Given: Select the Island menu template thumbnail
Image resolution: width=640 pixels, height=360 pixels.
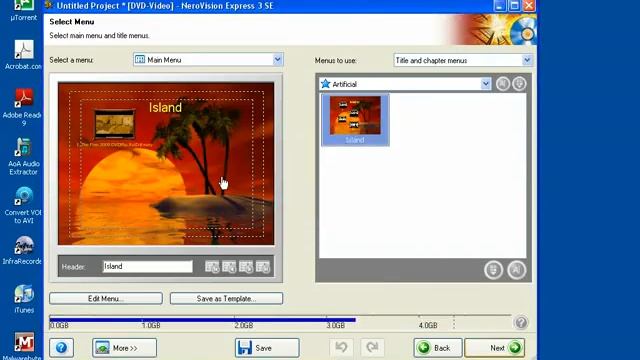Looking at the screenshot, I should 355,120.
